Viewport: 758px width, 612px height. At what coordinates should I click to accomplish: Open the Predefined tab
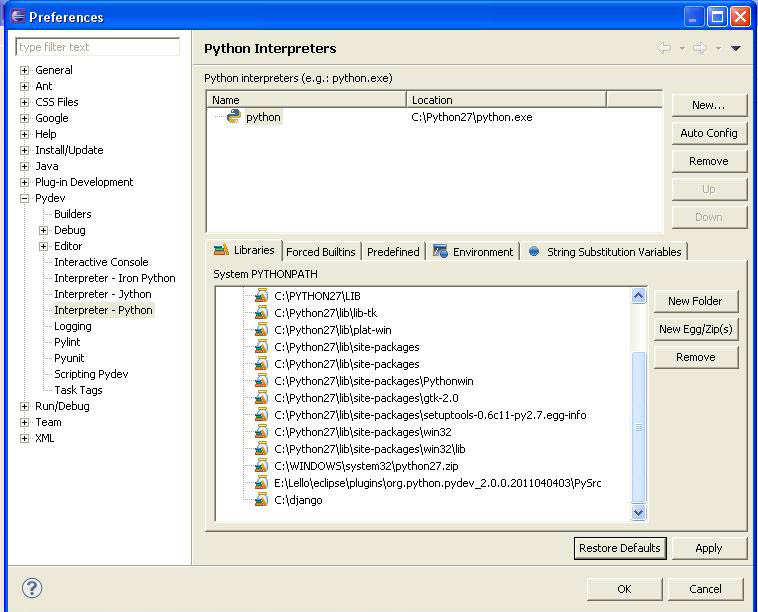[393, 252]
